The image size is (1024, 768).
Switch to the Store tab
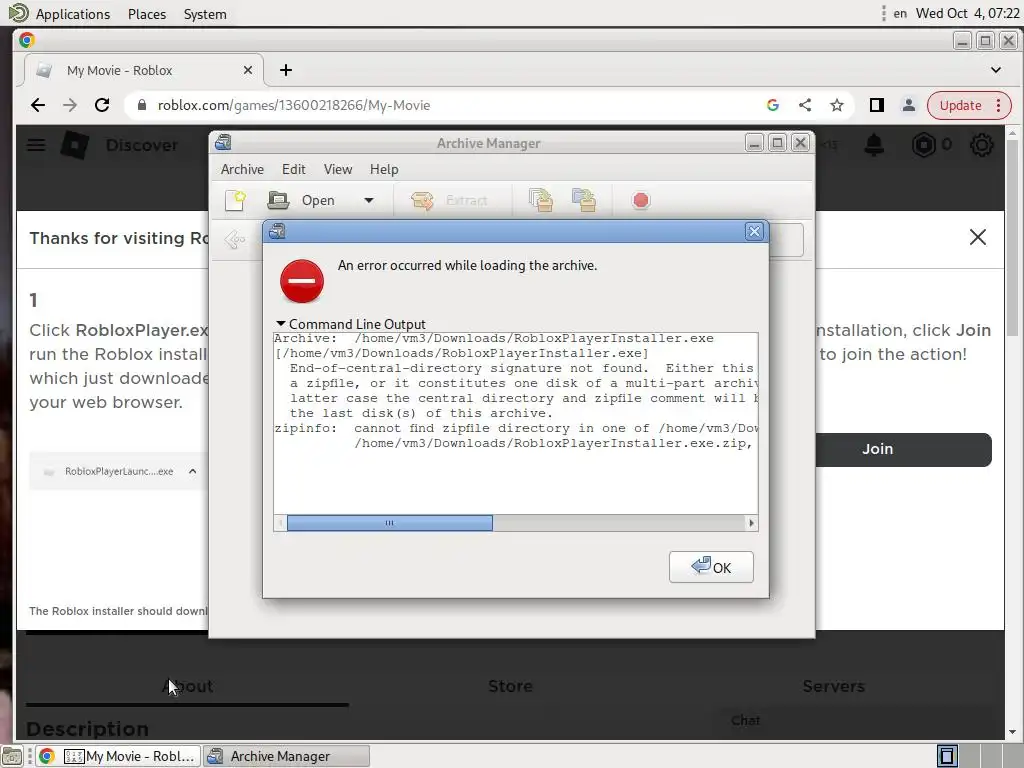(x=510, y=686)
